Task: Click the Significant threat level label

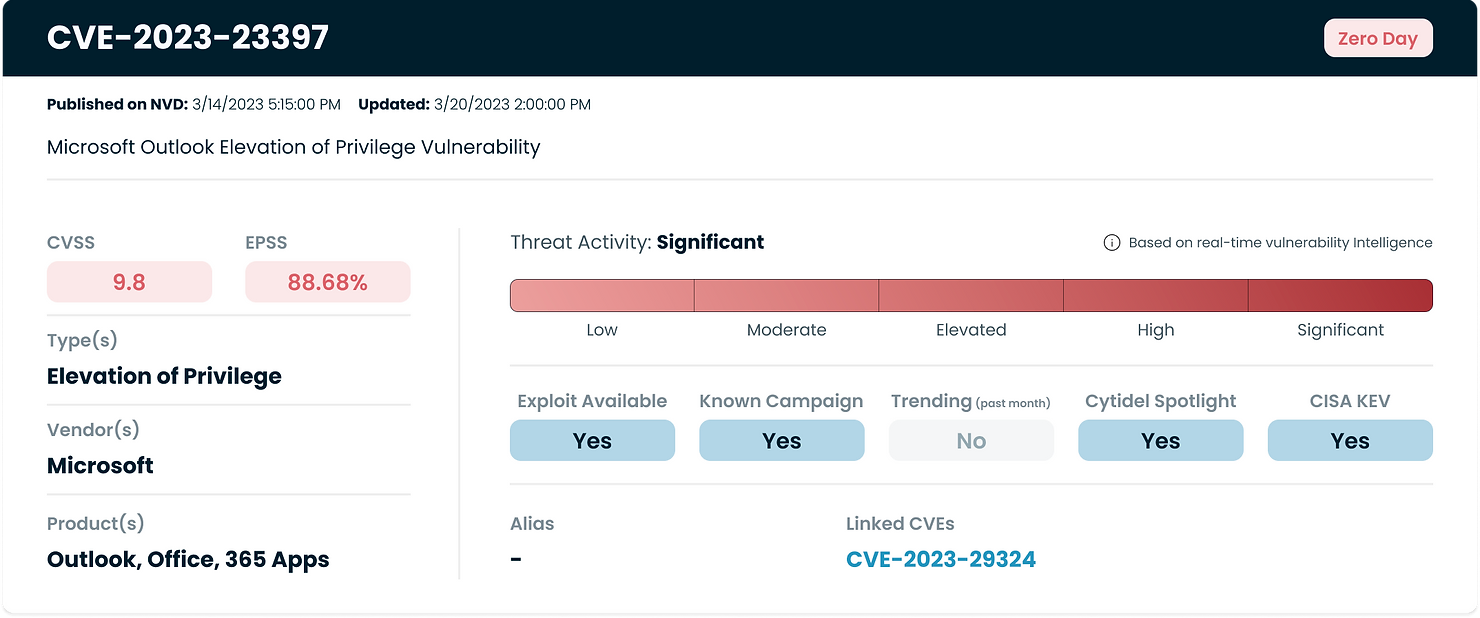Action: point(710,242)
